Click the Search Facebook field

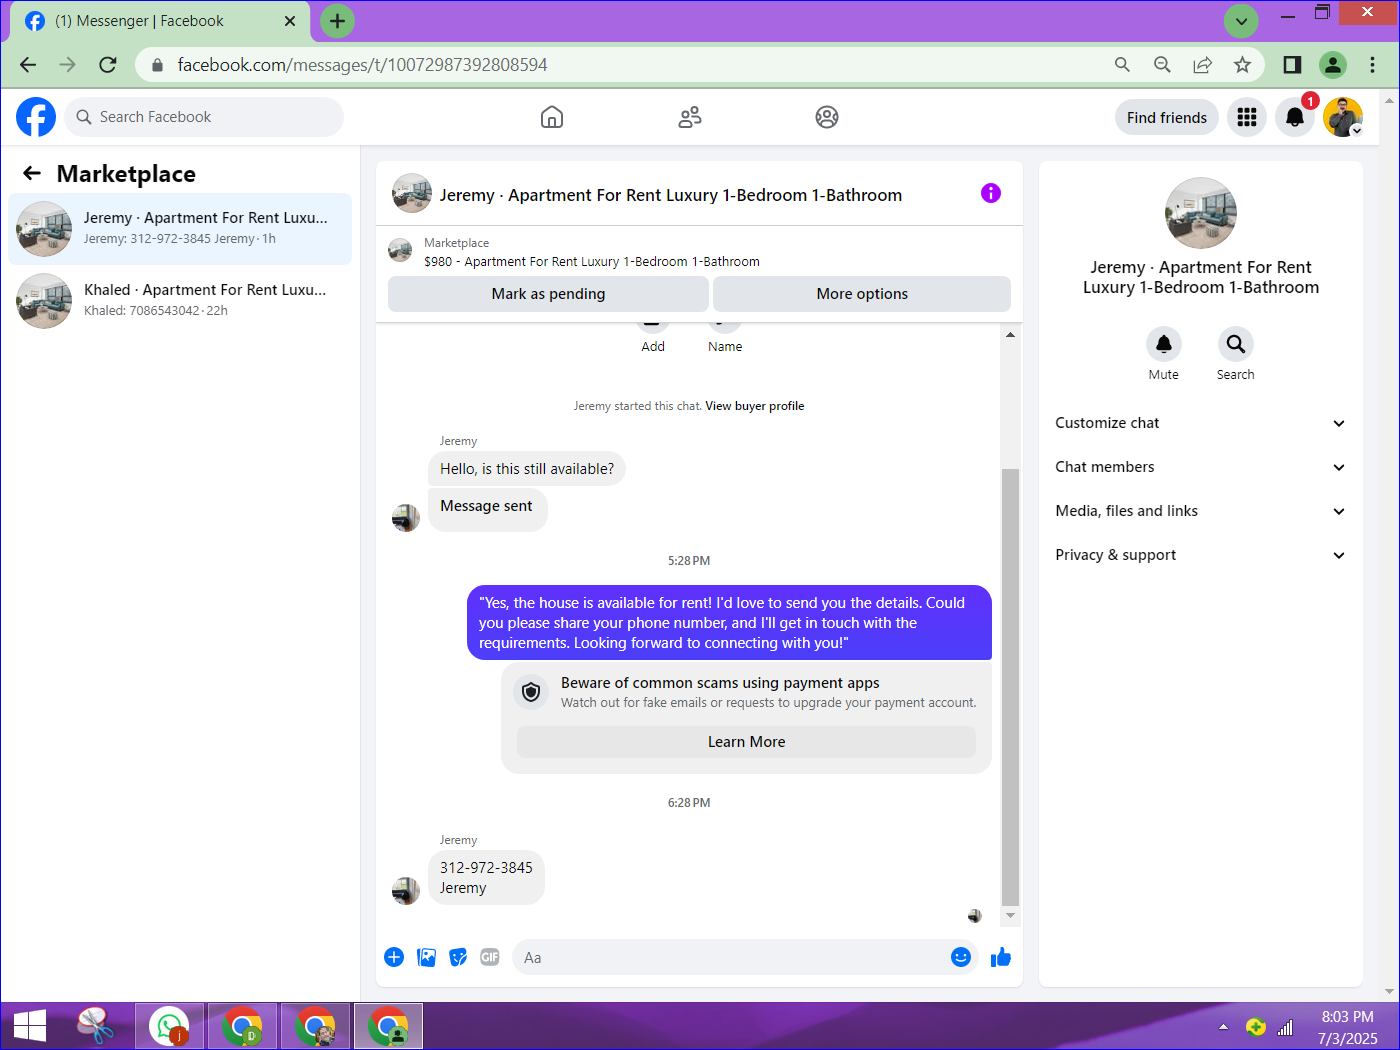coord(205,117)
